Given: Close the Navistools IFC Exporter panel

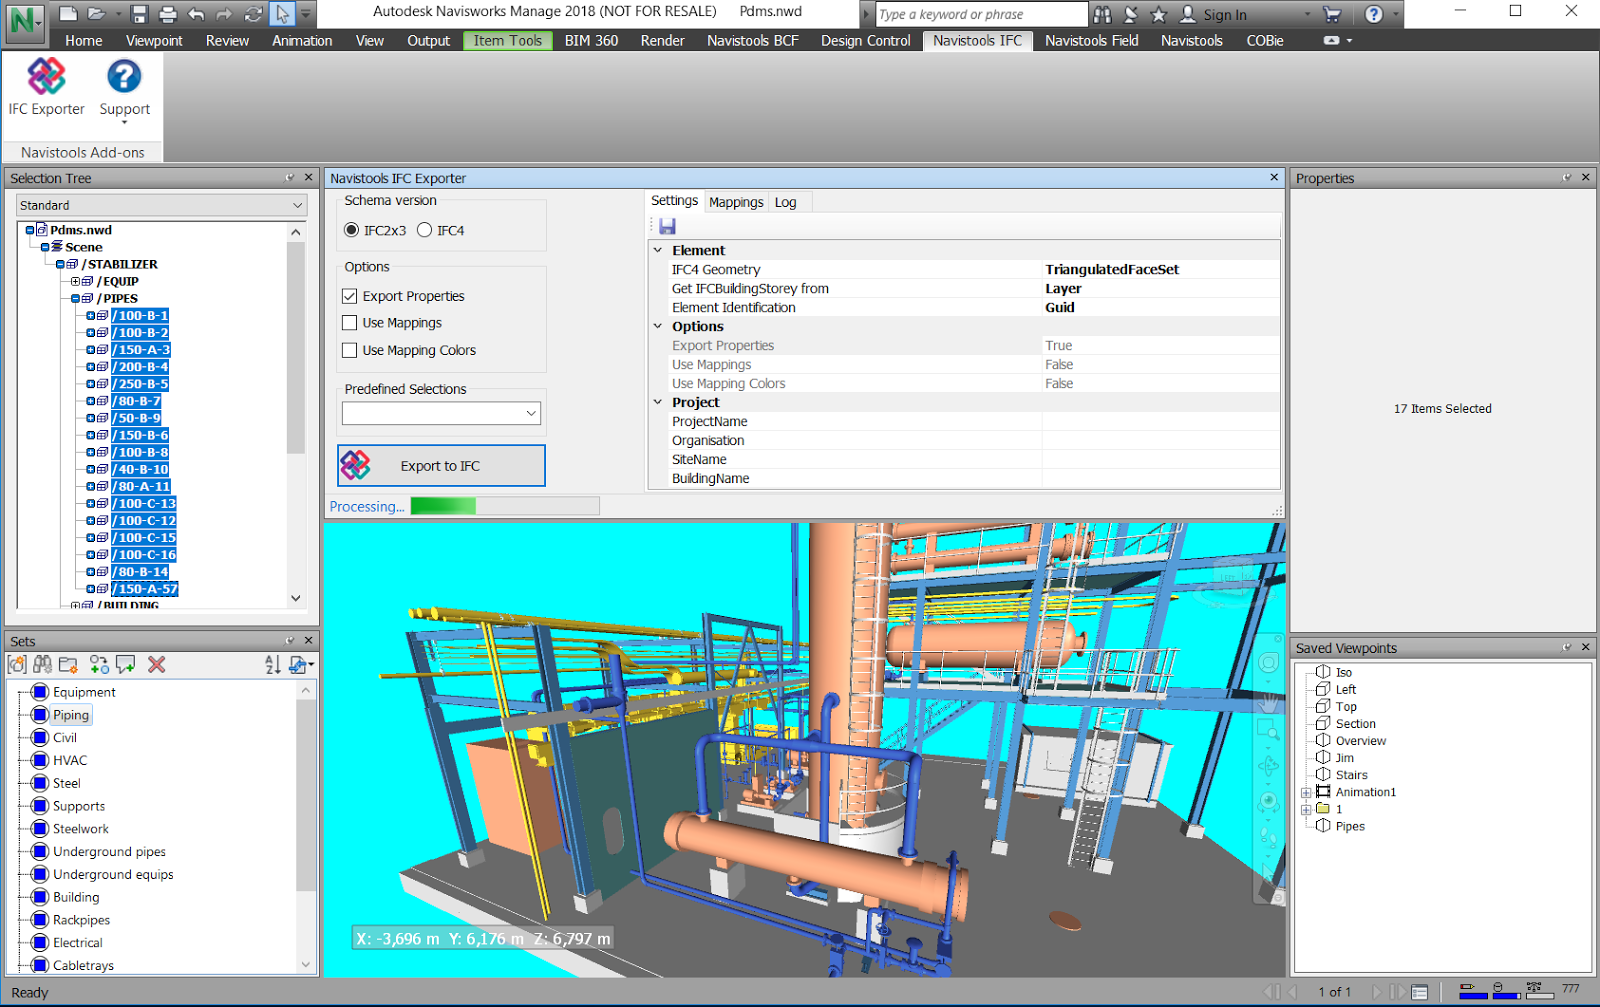Looking at the screenshot, I should (x=1274, y=178).
